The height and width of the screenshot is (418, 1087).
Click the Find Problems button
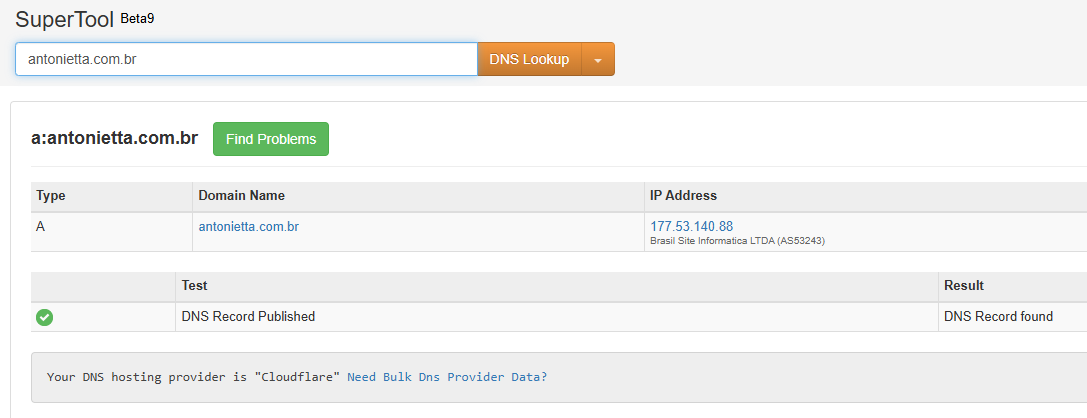pyautogui.click(x=271, y=139)
